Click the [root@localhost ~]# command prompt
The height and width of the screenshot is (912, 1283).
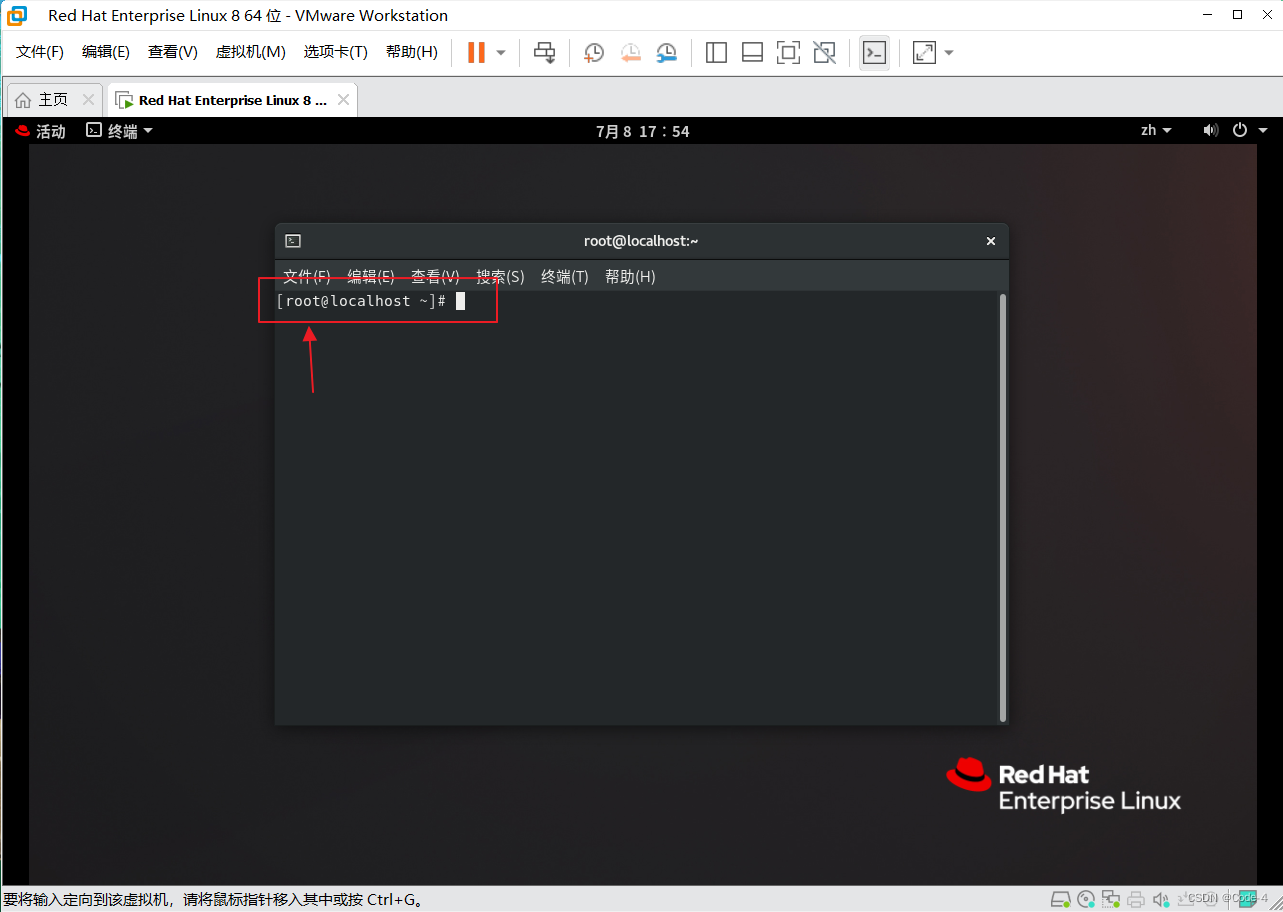click(x=361, y=301)
